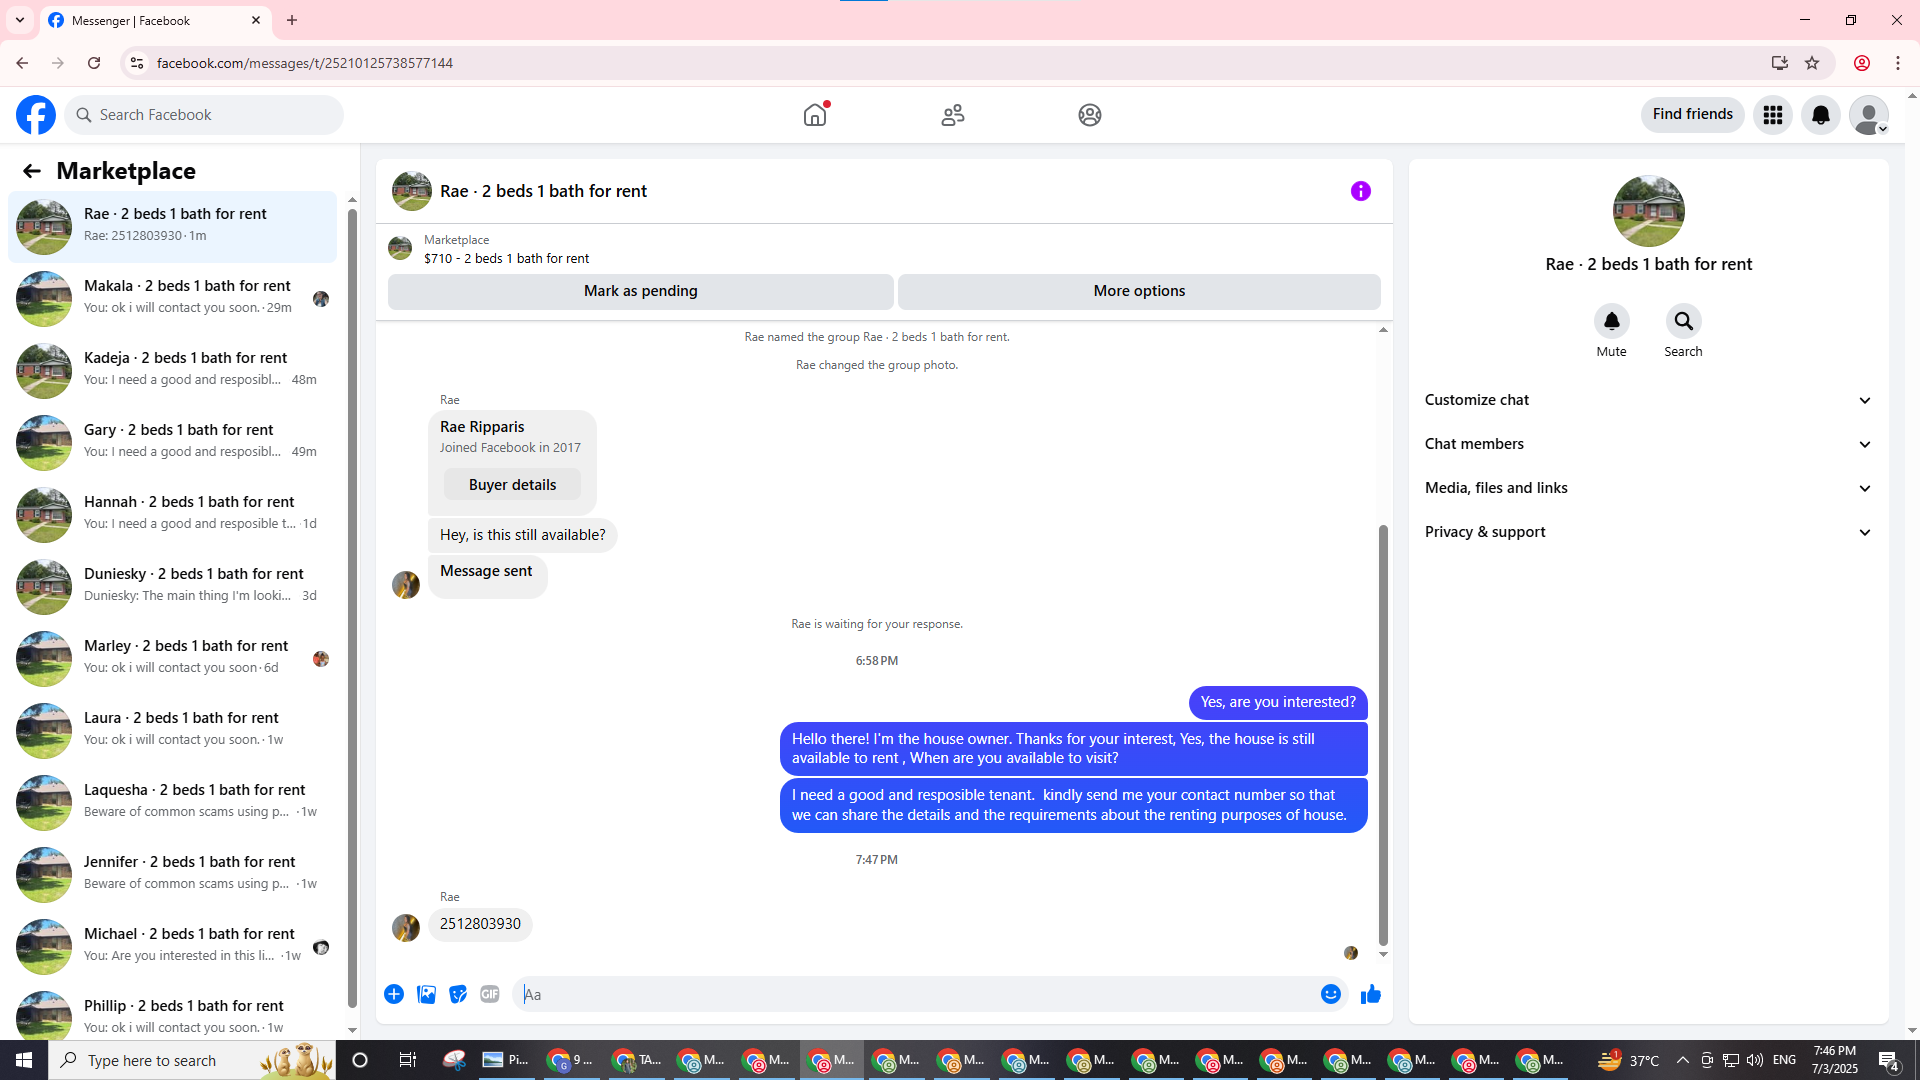The height and width of the screenshot is (1080, 1920).
Task: Open more actions plus icon
Action: coord(394,994)
